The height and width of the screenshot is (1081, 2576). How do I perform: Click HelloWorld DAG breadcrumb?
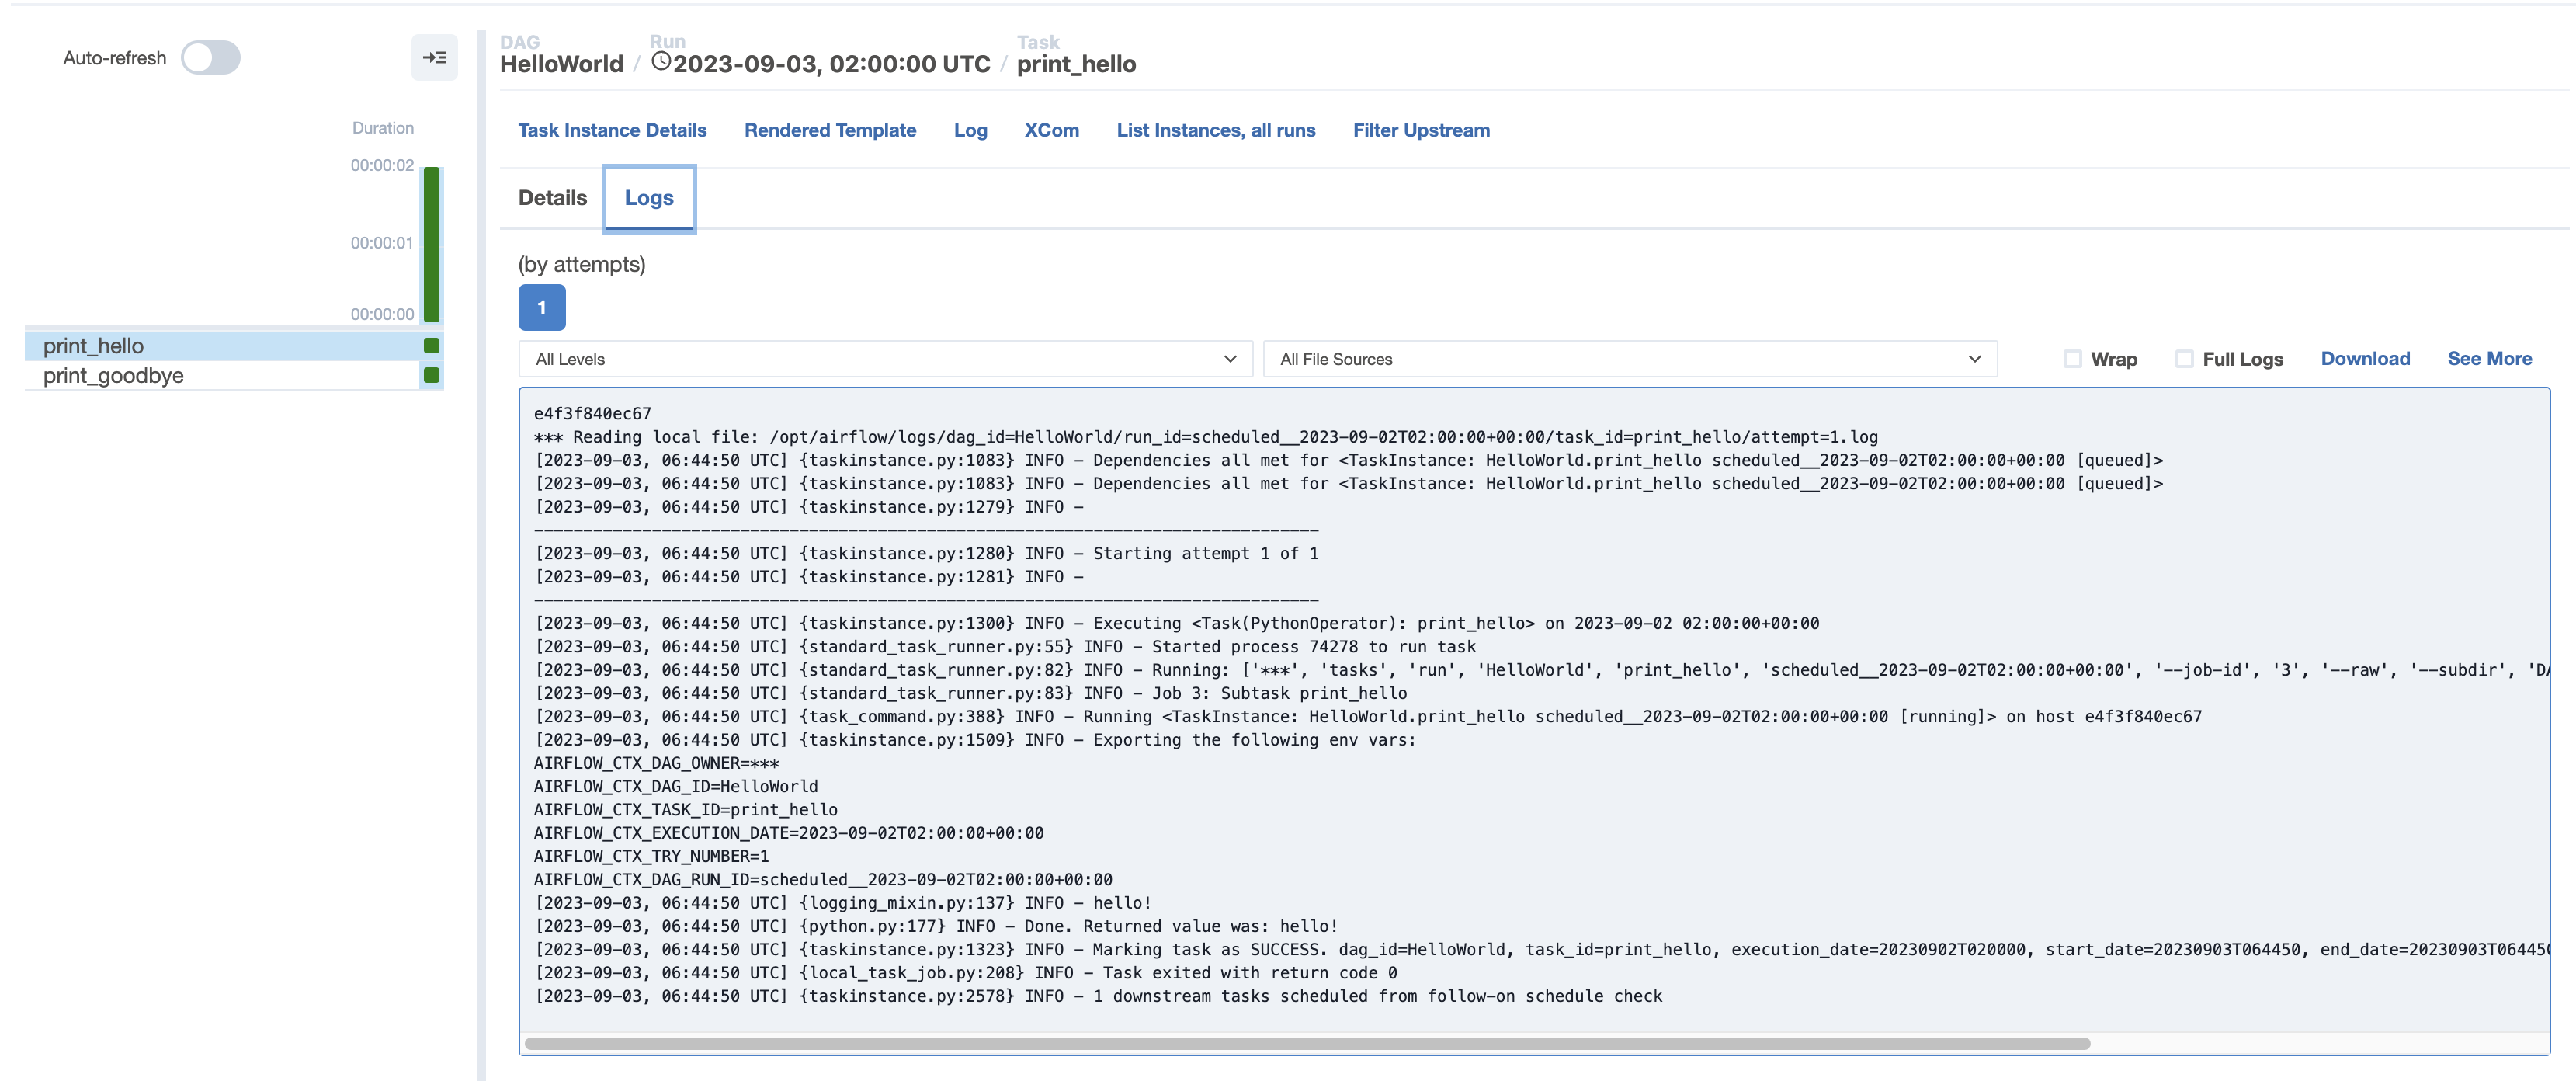pos(561,65)
